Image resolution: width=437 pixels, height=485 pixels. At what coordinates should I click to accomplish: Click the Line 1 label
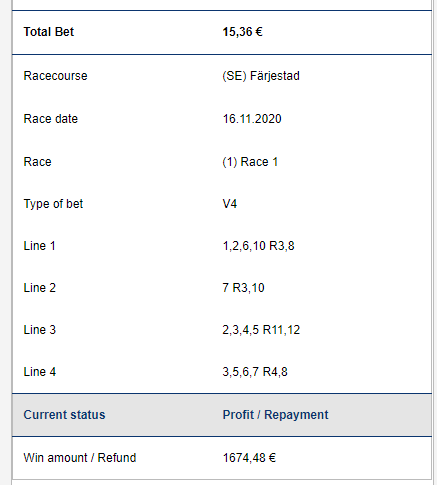(x=39, y=246)
